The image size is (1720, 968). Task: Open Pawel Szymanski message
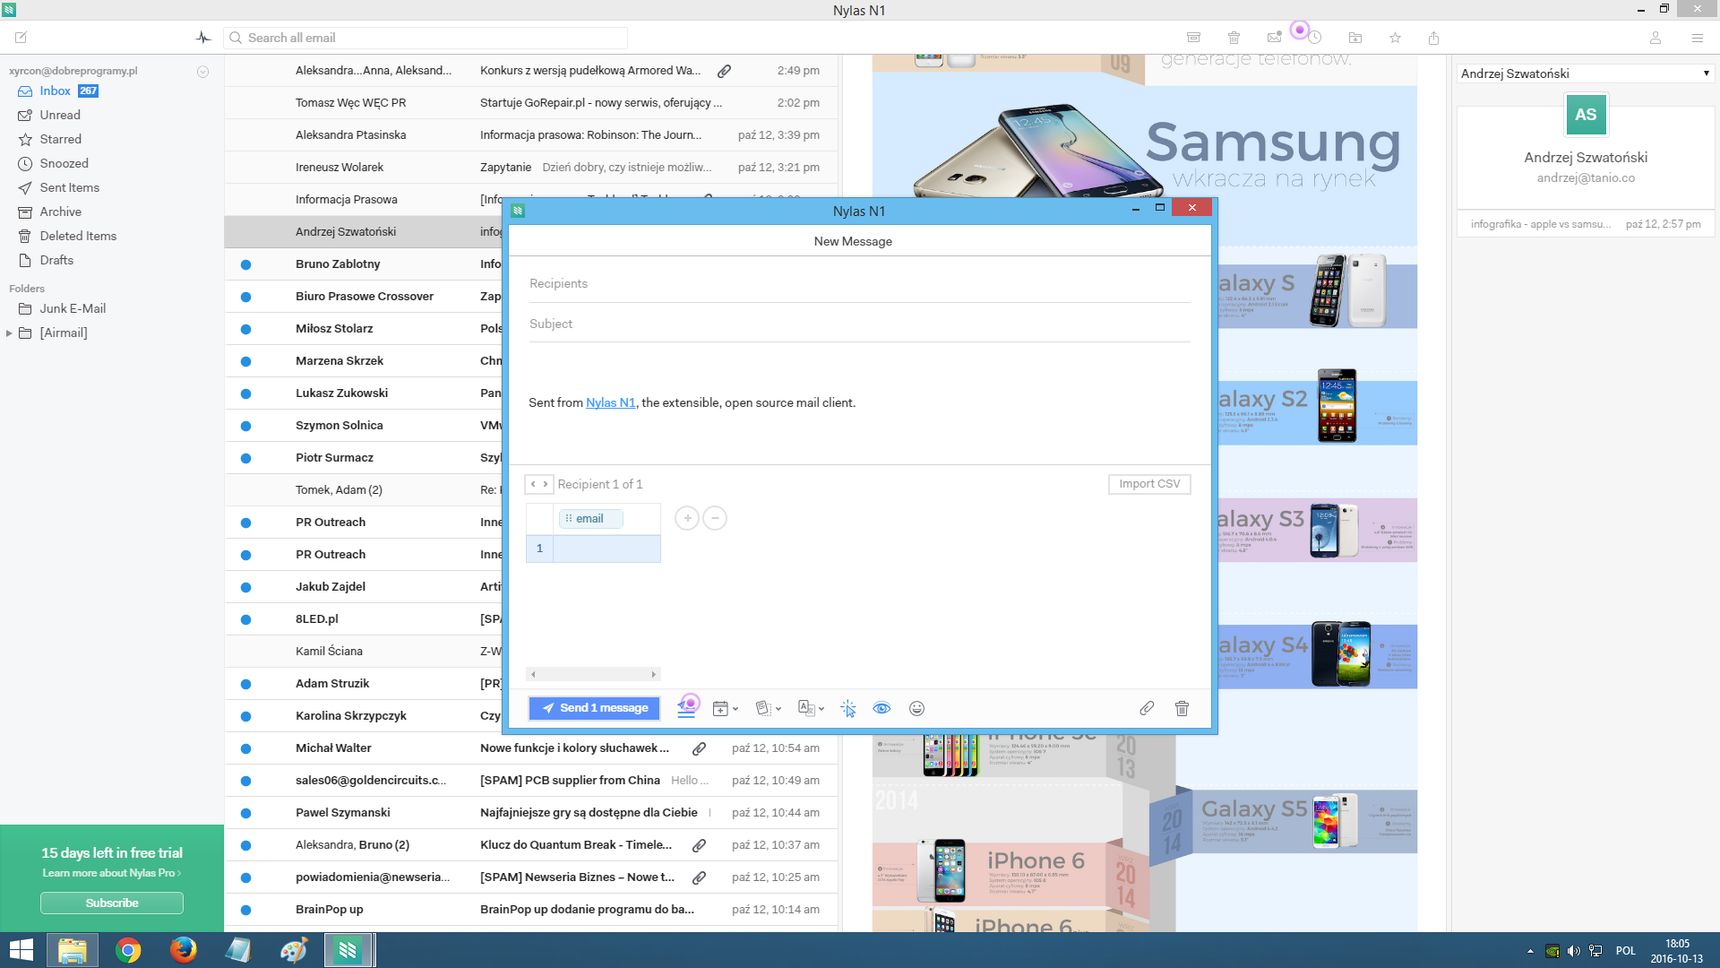[531, 812]
